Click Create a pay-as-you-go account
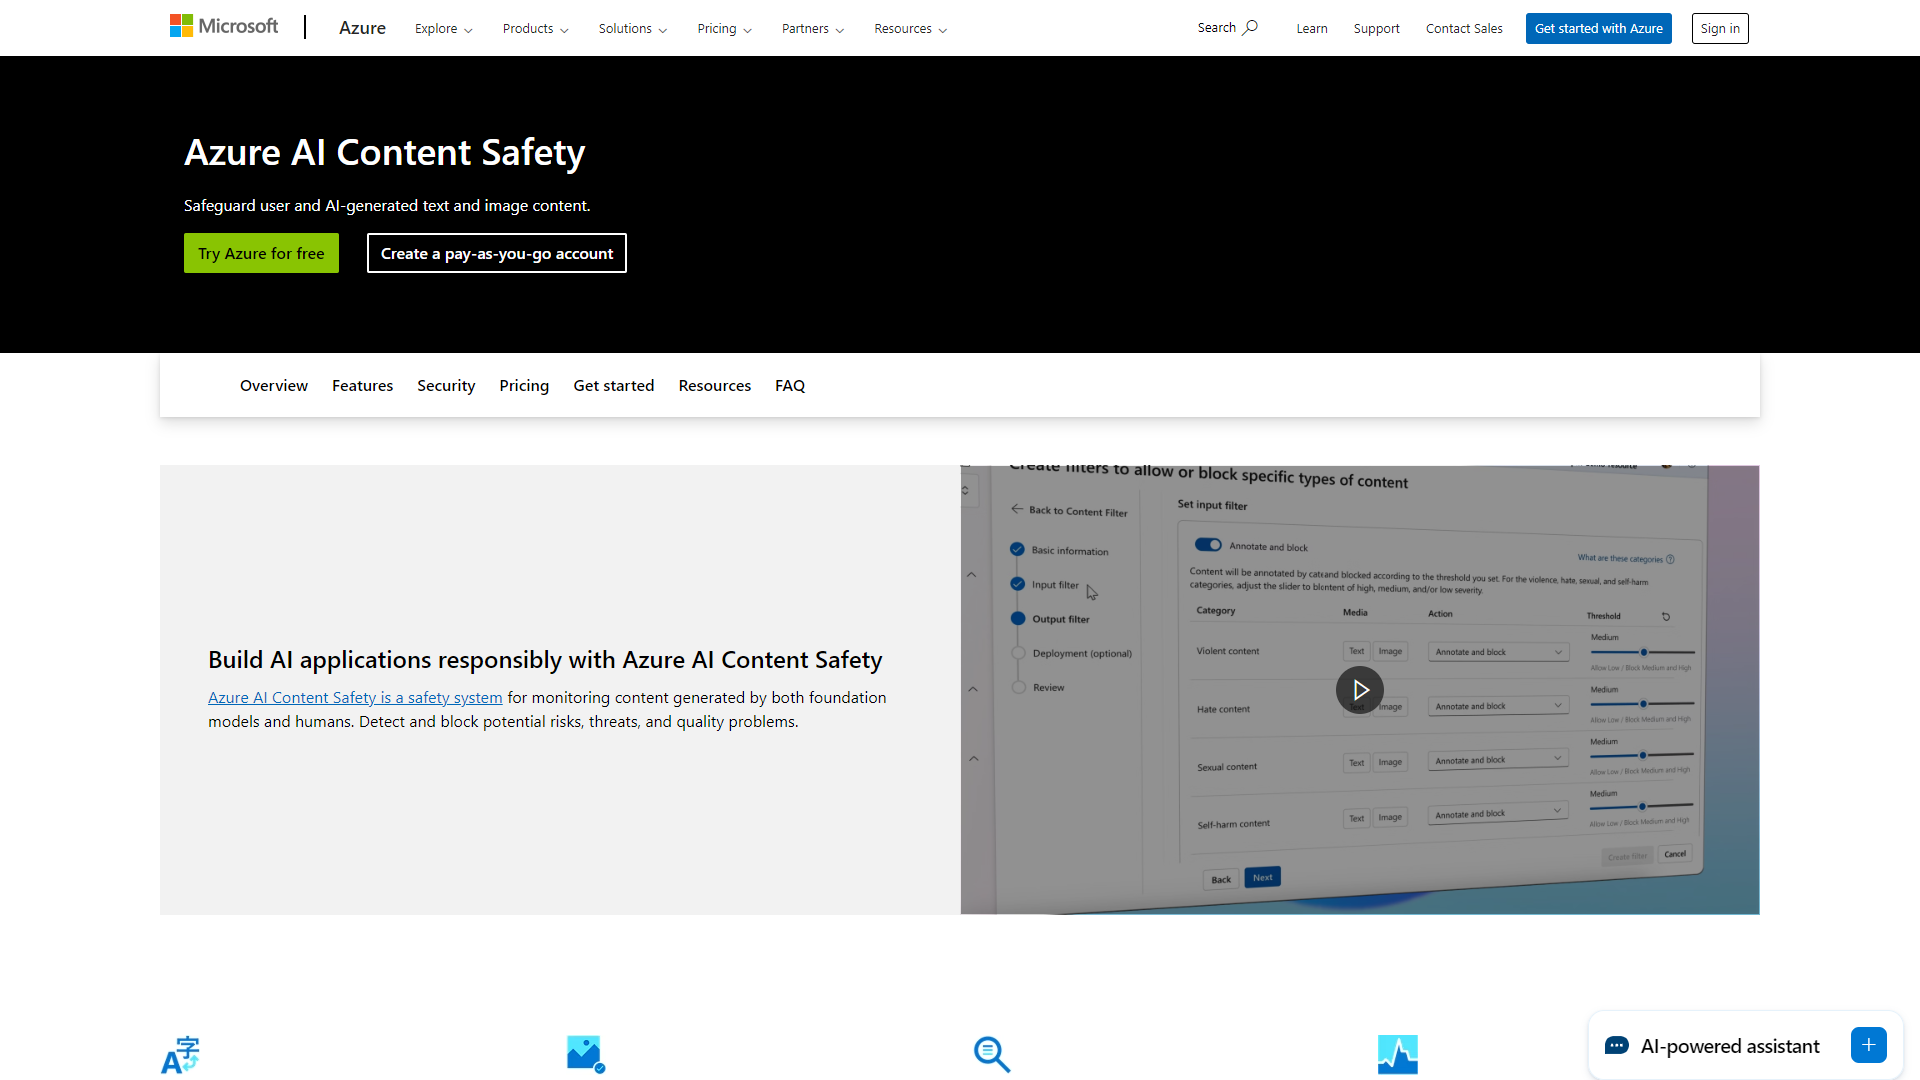The width and height of the screenshot is (1920, 1080). point(497,253)
